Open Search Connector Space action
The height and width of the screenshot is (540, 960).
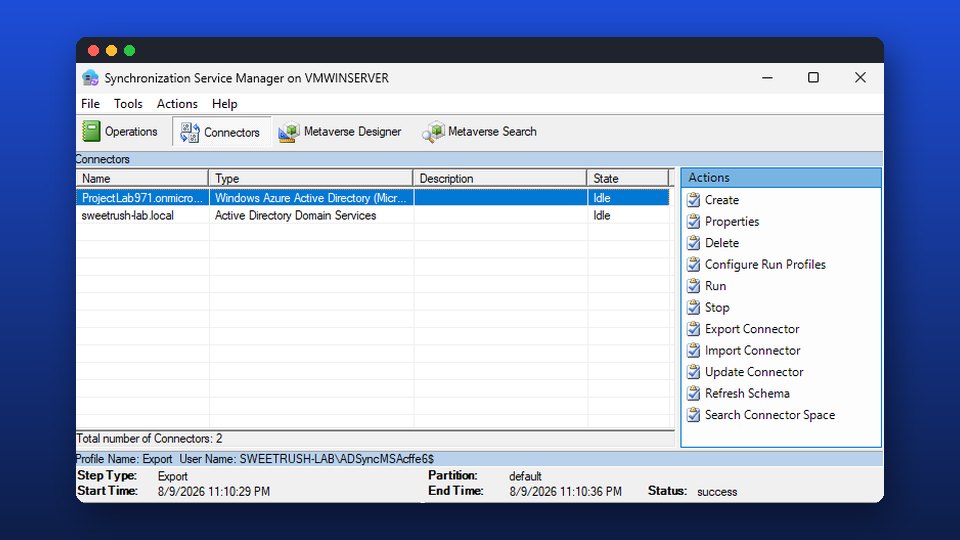(x=770, y=414)
